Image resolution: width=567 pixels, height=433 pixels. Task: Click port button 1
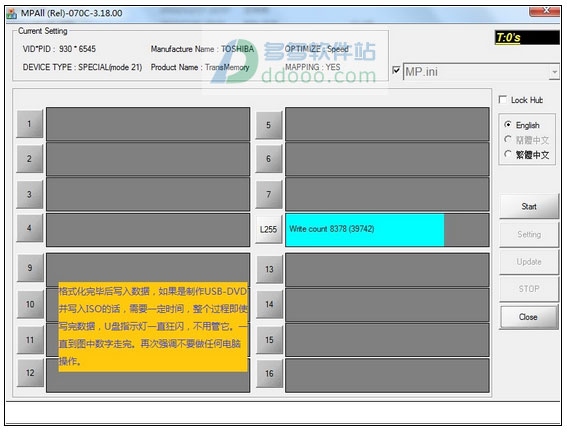point(30,124)
